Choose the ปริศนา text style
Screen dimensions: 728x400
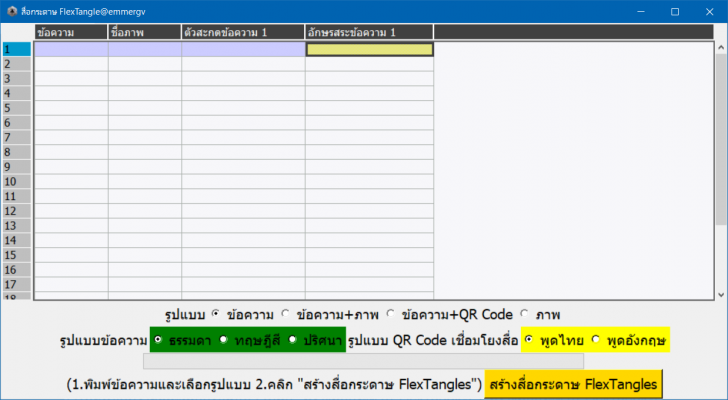[x=292, y=340]
